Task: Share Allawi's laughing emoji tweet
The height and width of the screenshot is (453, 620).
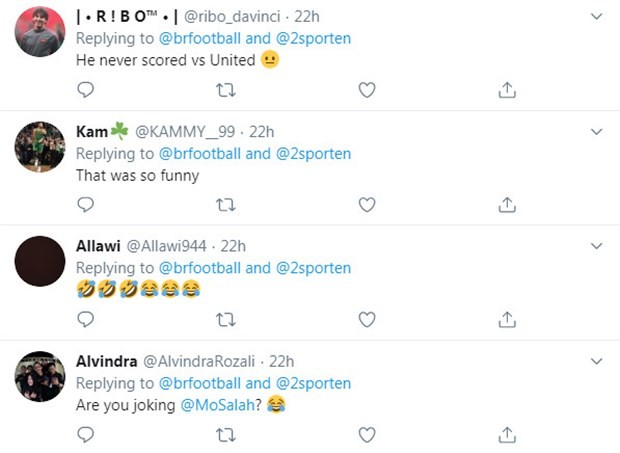Action: click(x=507, y=320)
